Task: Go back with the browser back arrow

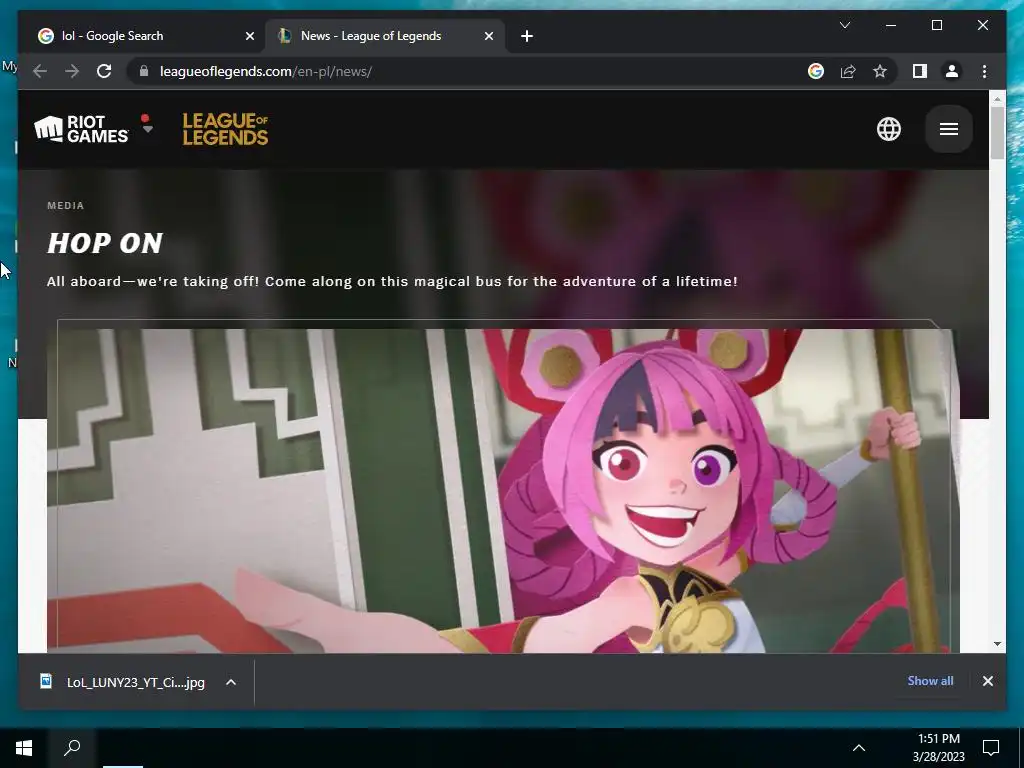Action: tap(40, 71)
